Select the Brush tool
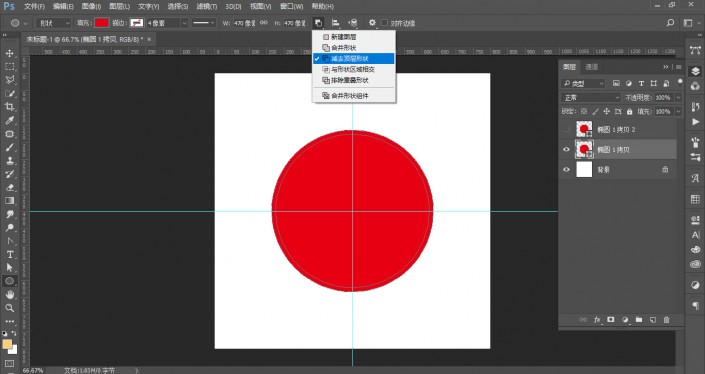Image resolution: width=705 pixels, height=374 pixels. [x=9, y=147]
